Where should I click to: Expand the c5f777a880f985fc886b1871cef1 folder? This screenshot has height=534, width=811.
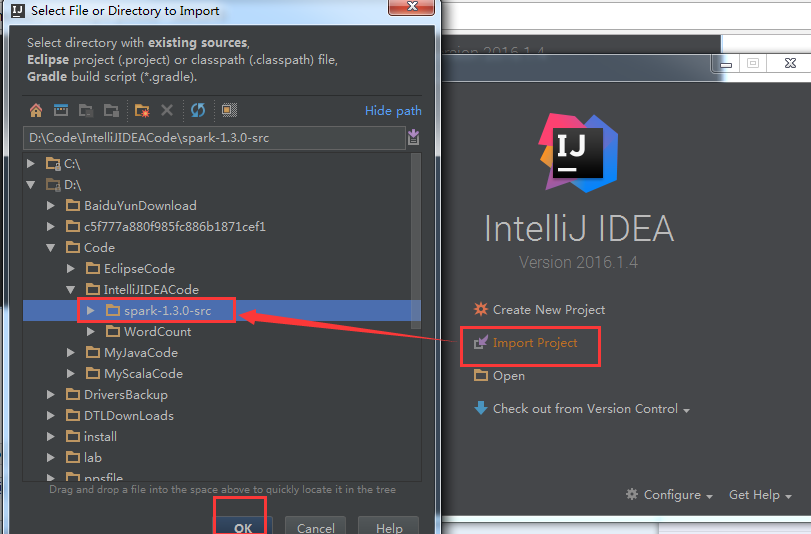point(51,227)
